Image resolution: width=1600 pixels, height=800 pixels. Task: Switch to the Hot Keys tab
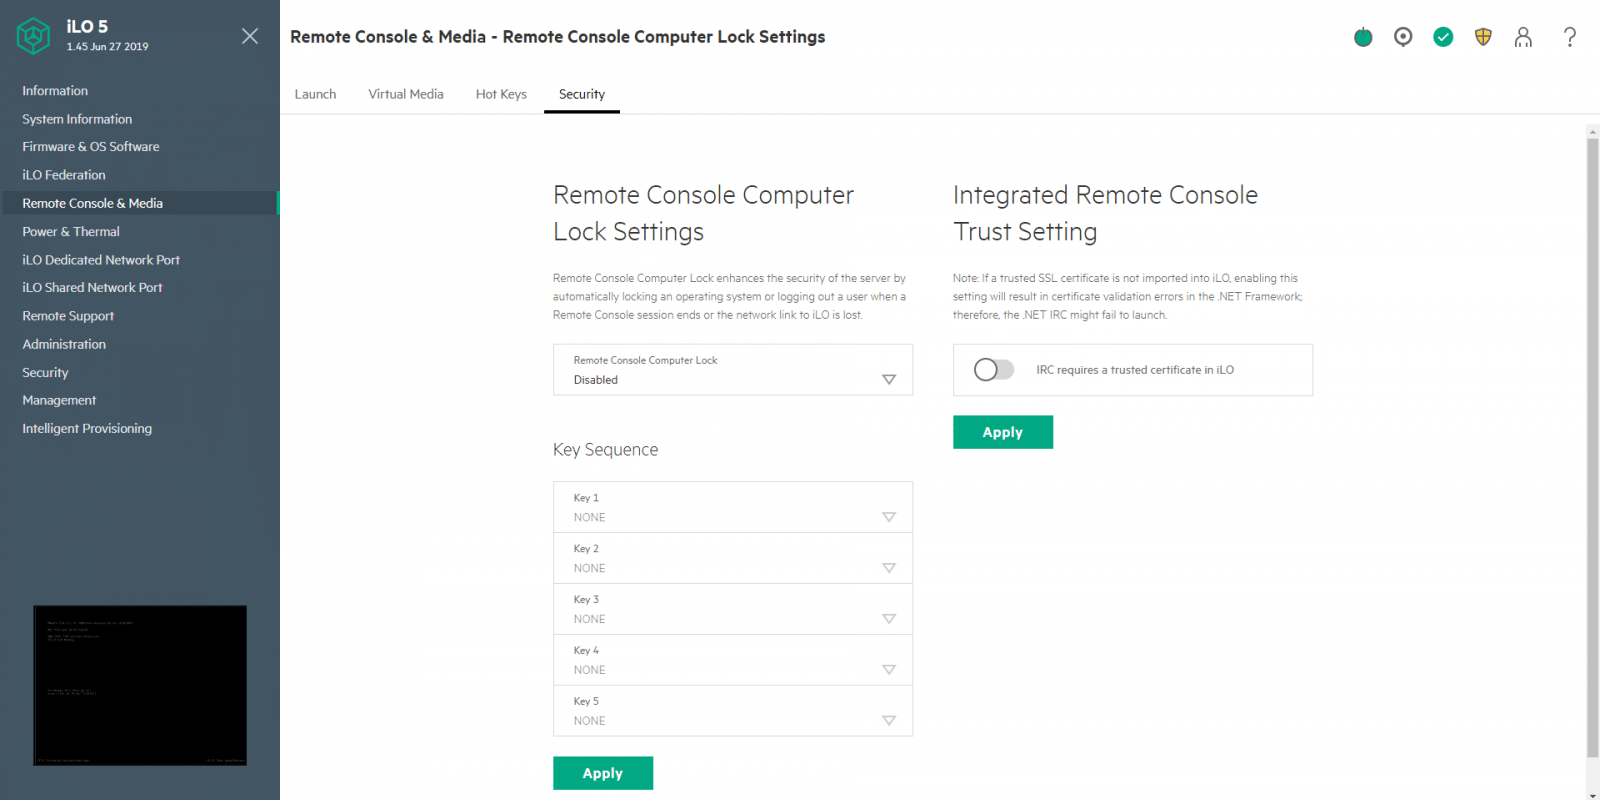click(501, 94)
